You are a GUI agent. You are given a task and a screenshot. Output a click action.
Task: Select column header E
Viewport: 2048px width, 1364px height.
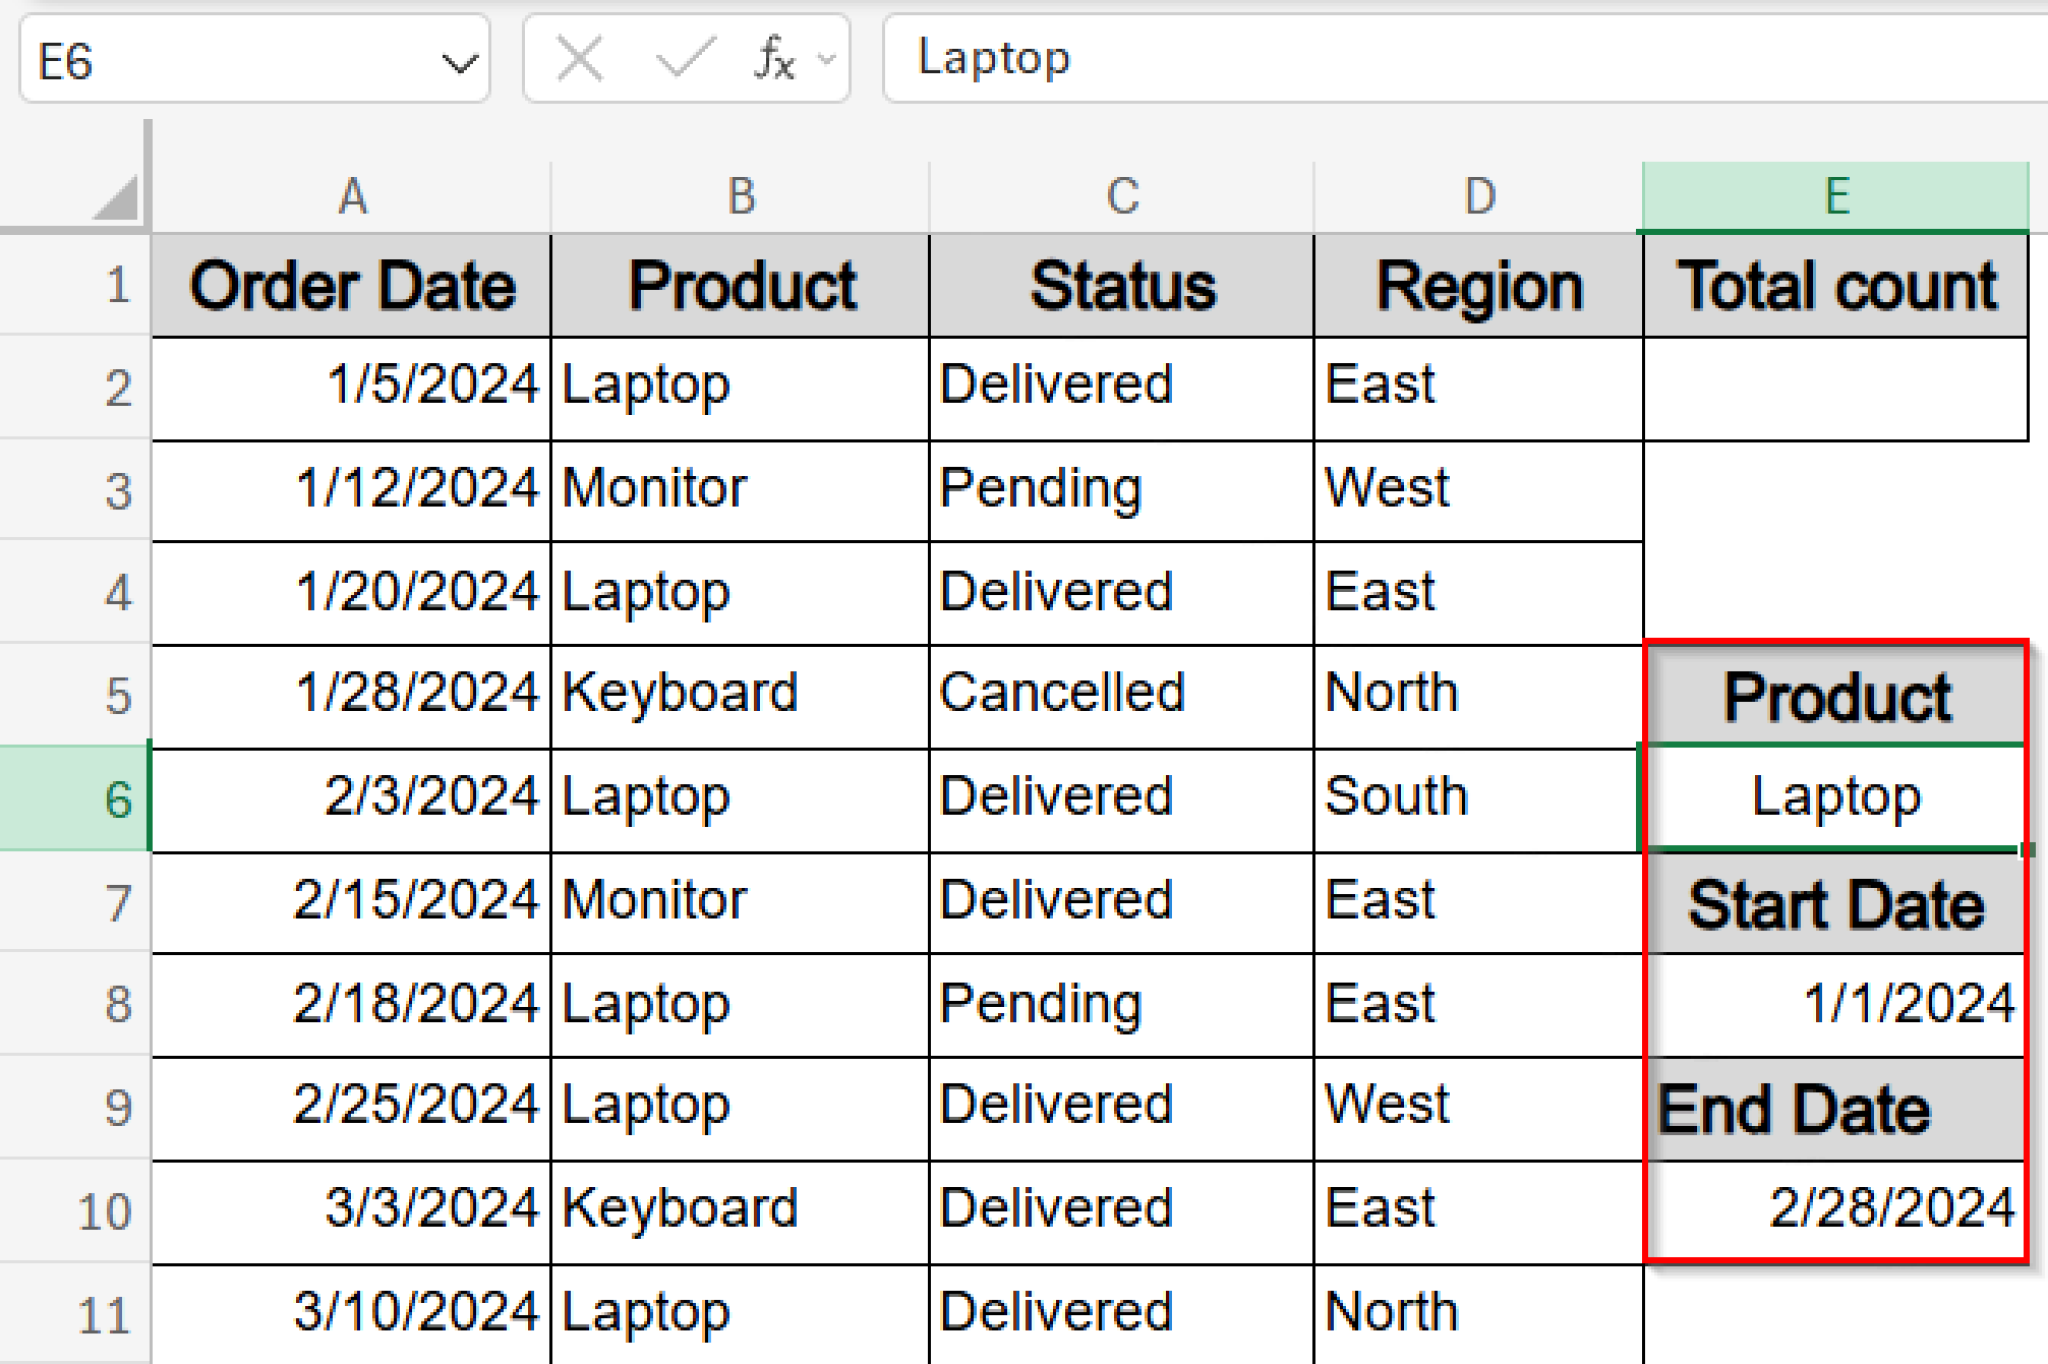tap(1835, 196)
